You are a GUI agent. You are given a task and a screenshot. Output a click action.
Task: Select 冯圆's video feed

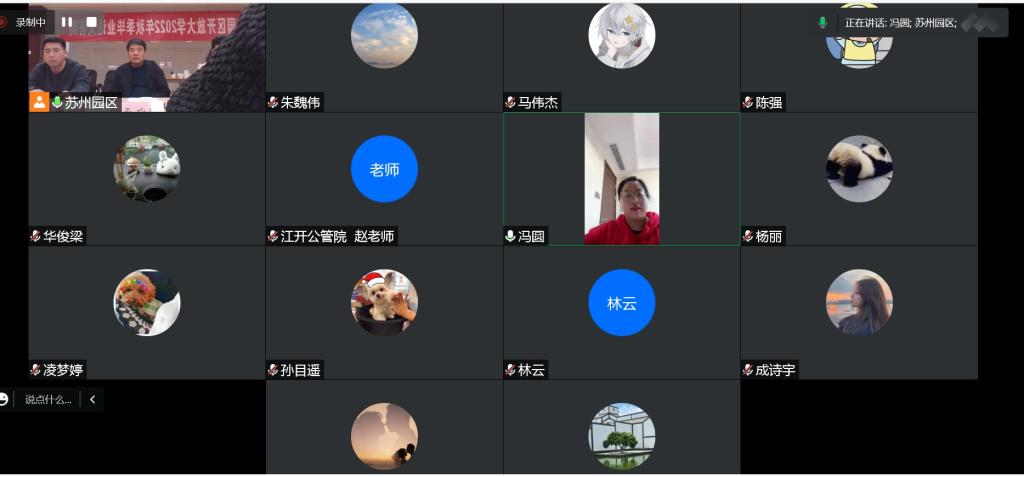pyautogui.click(x=622, y=179)
